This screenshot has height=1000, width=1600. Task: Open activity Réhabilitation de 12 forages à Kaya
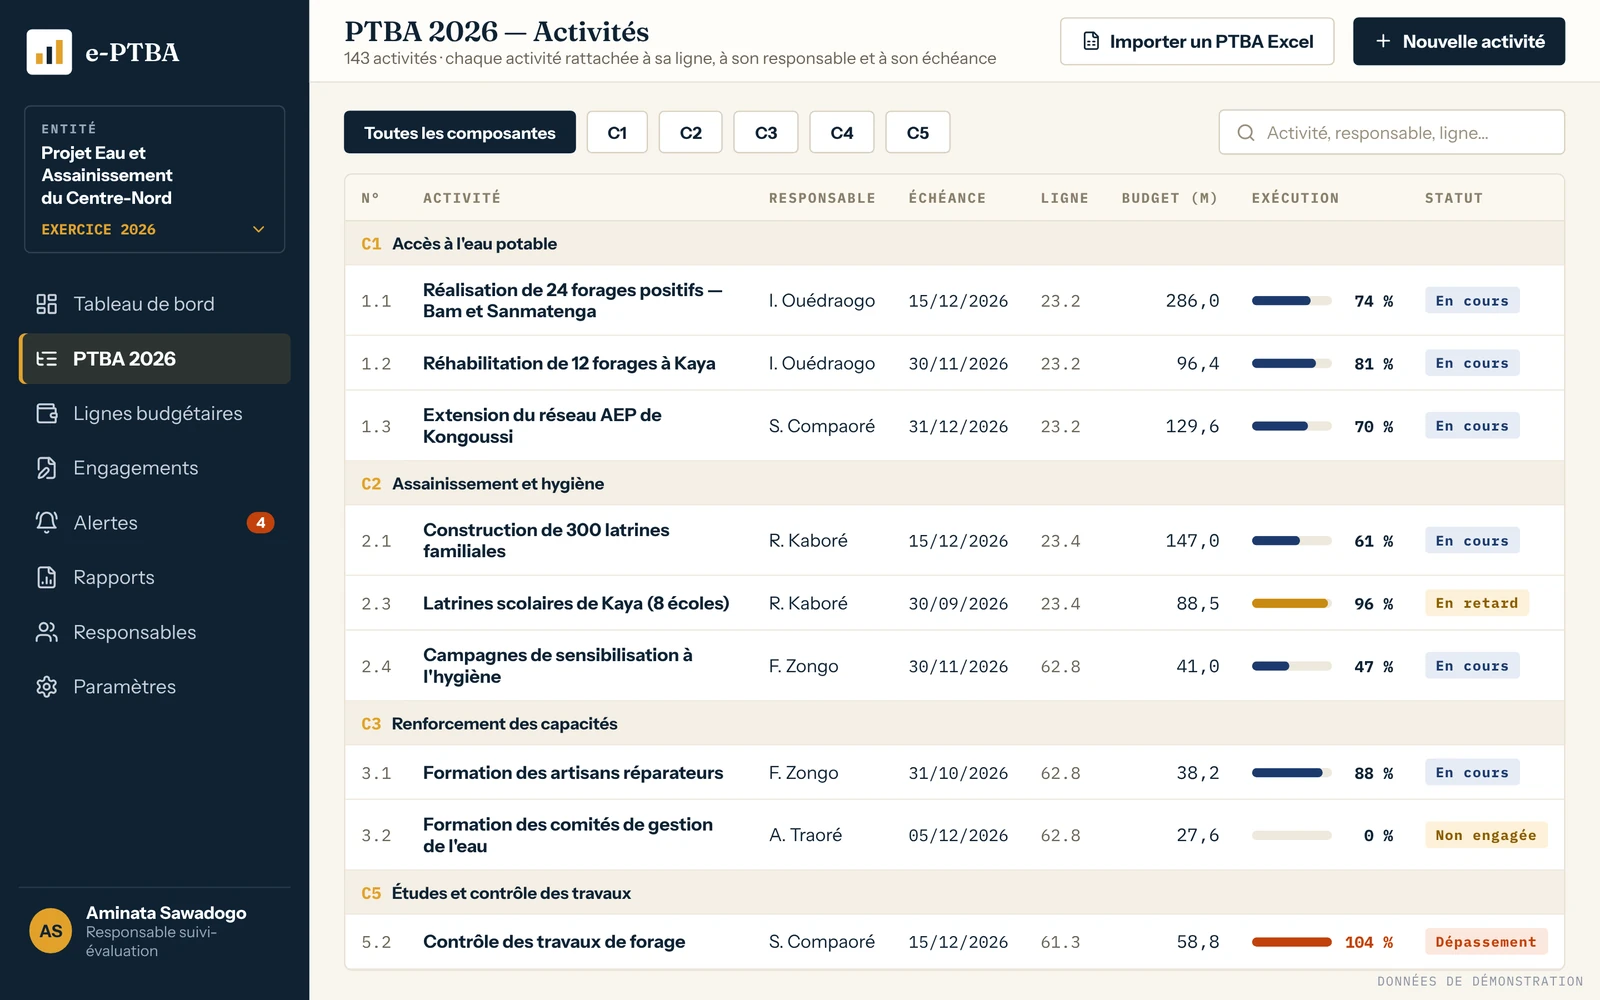point(569,363)
